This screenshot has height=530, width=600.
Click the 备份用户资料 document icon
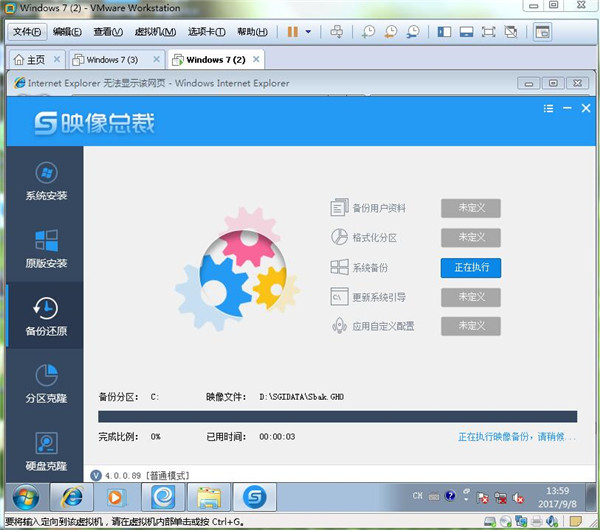339,207
